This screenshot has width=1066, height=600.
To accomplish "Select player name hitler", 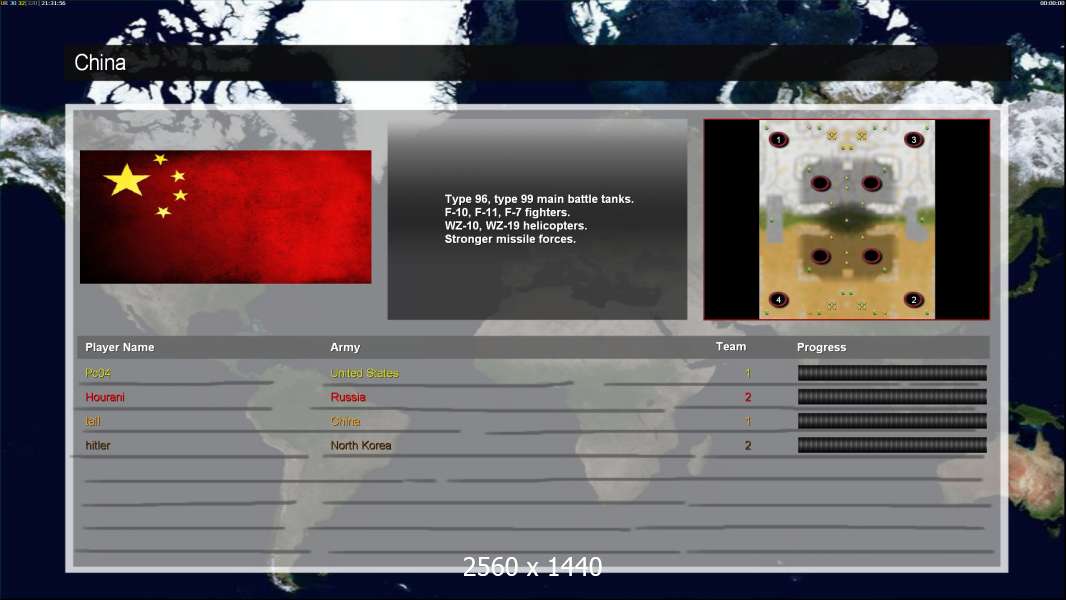I will click(98, 445).
